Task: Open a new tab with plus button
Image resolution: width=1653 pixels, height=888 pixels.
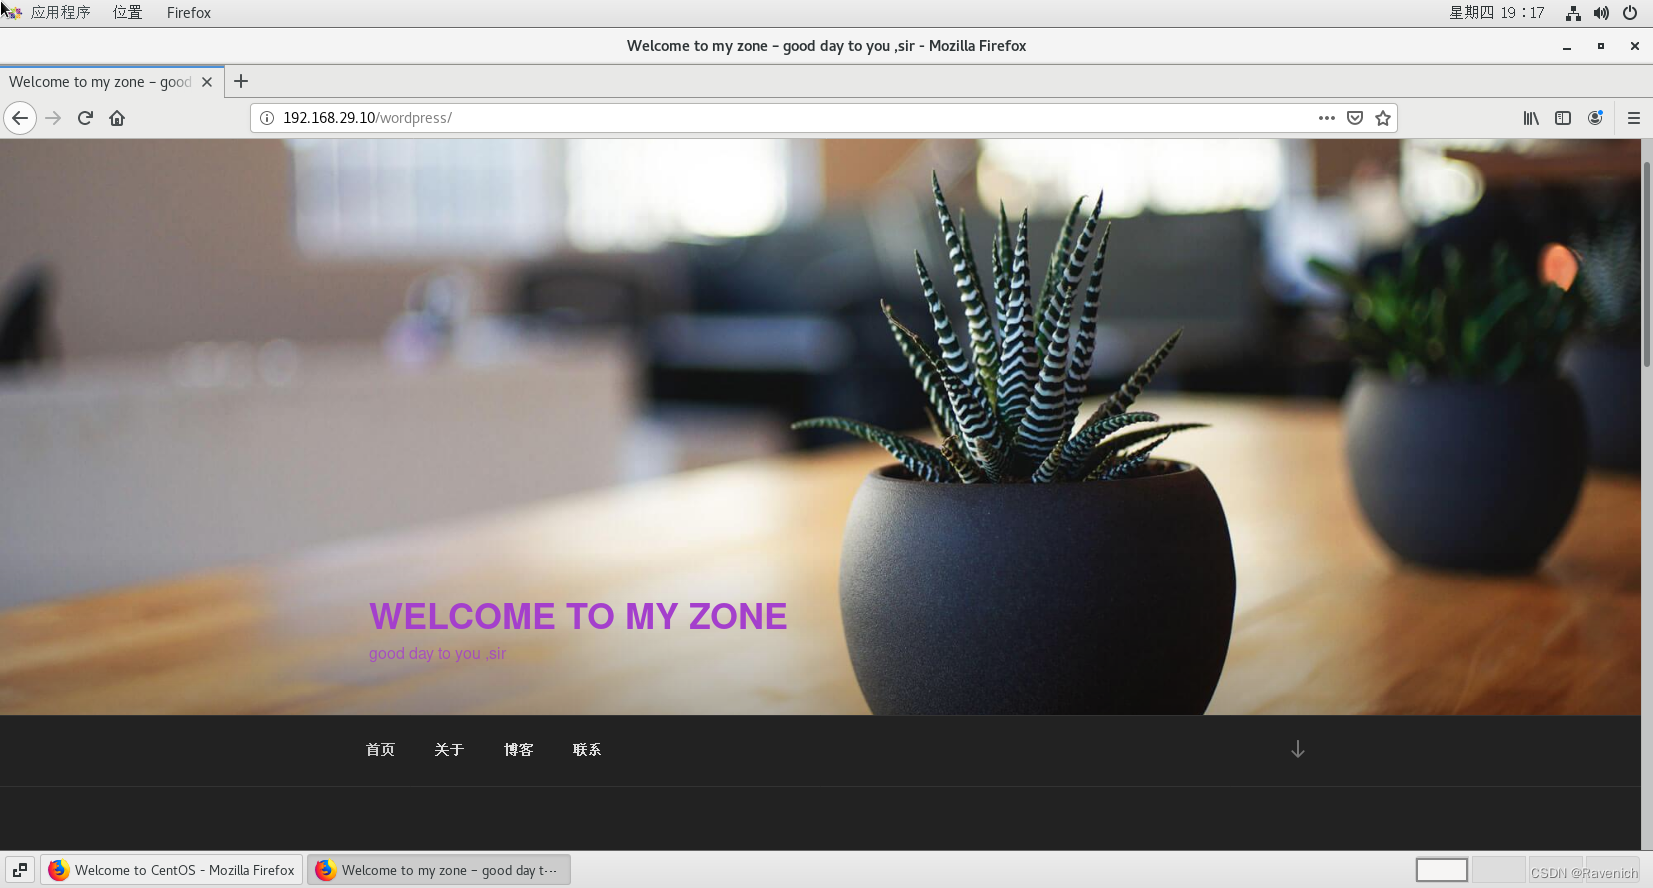Action: coord(241,82)
